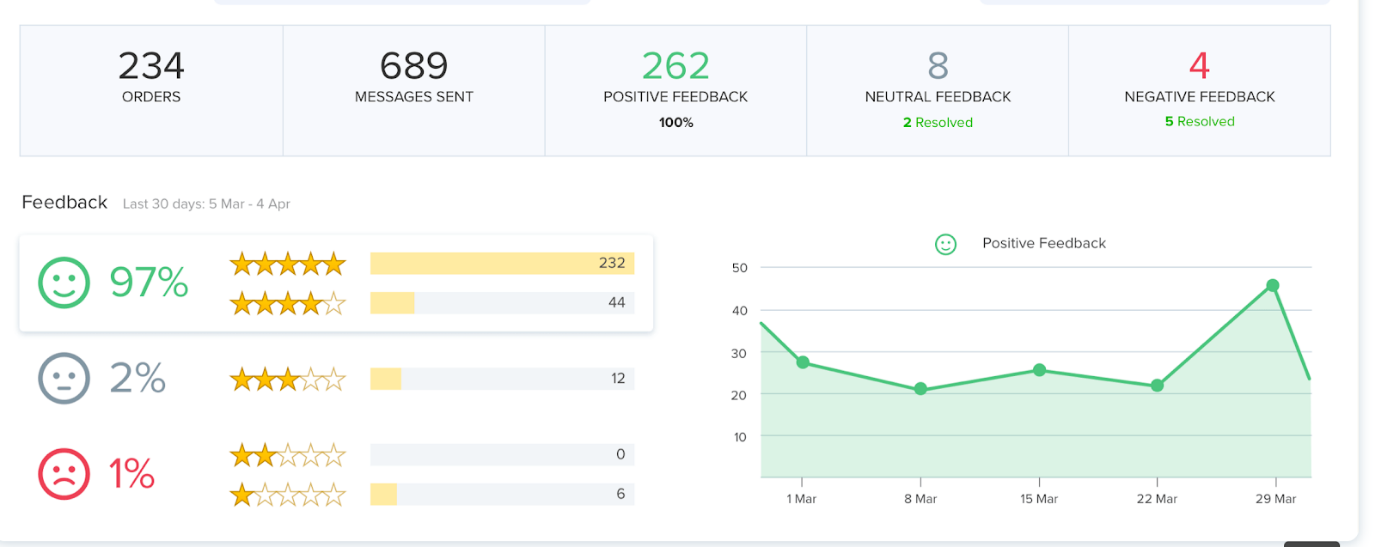This screenshot has height=547, width=1375.
Task: Click the smiley icon in the chart legend
Action: (945, 244)
